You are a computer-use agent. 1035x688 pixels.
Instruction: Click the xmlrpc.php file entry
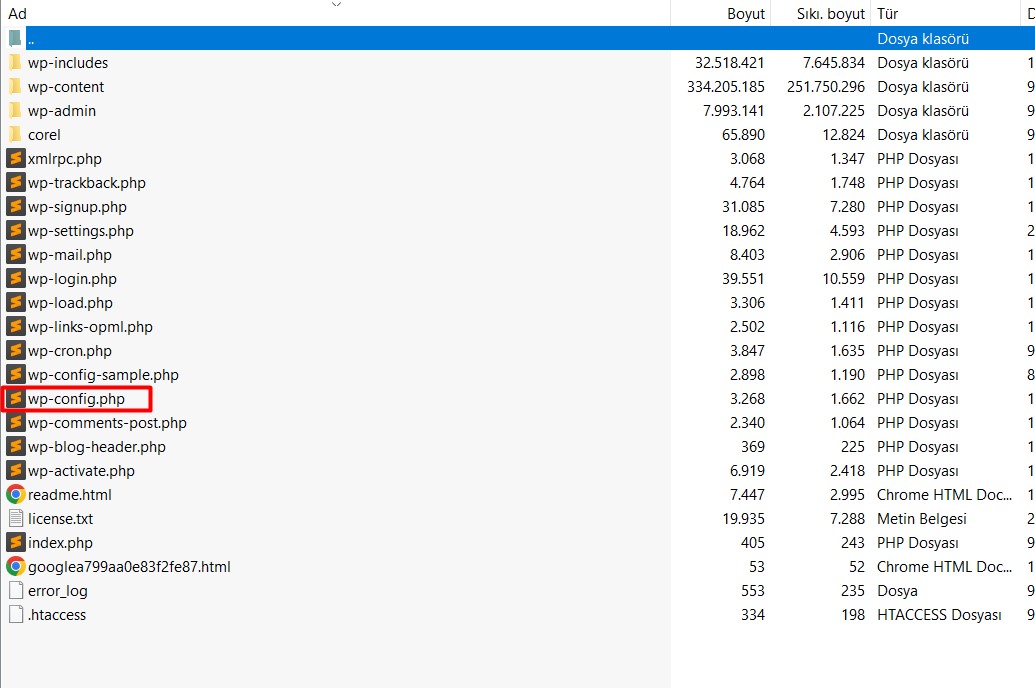(65, 159)
